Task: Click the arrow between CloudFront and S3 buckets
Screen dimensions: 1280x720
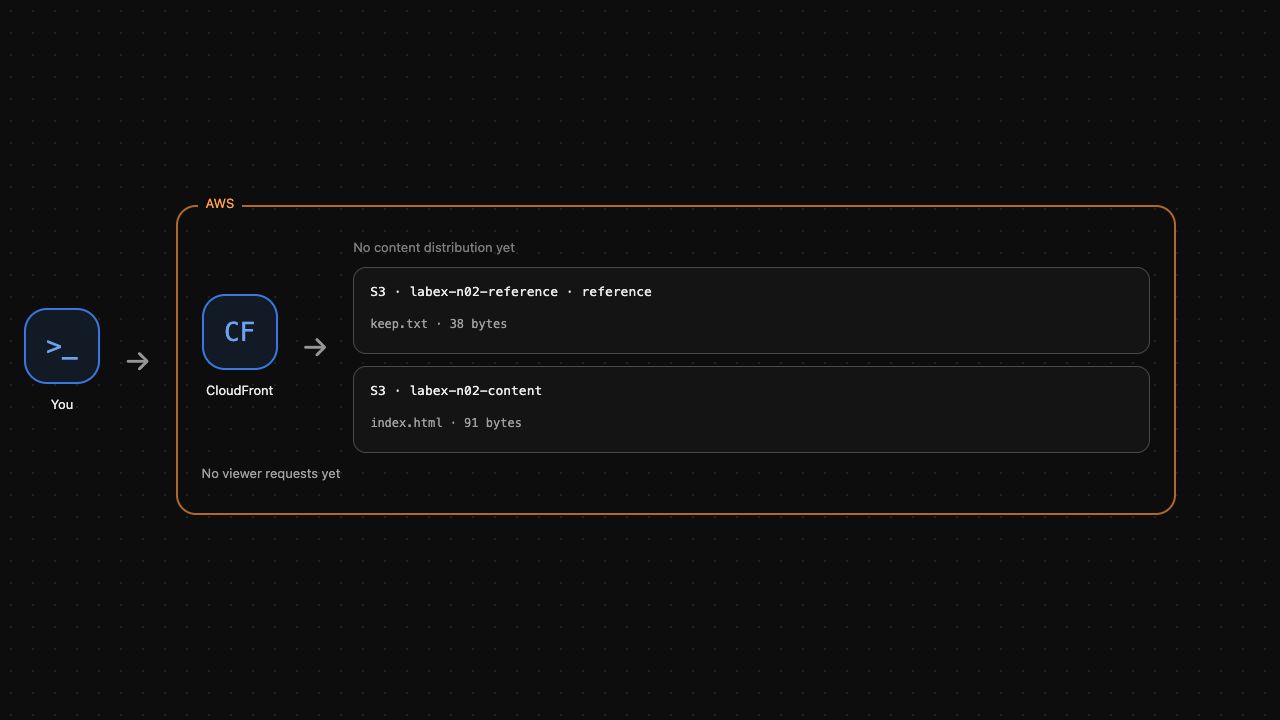Action: (315, 347)
